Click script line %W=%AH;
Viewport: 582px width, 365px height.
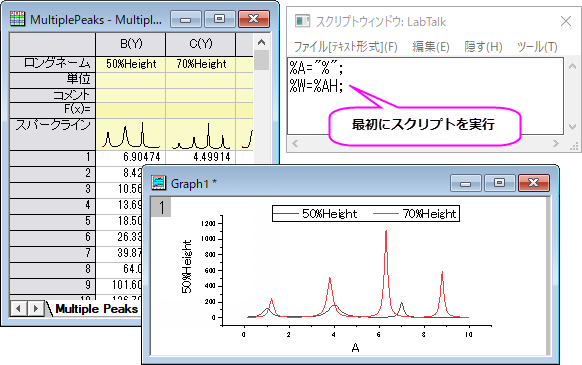pyautogui.click(x=316, y=86)
